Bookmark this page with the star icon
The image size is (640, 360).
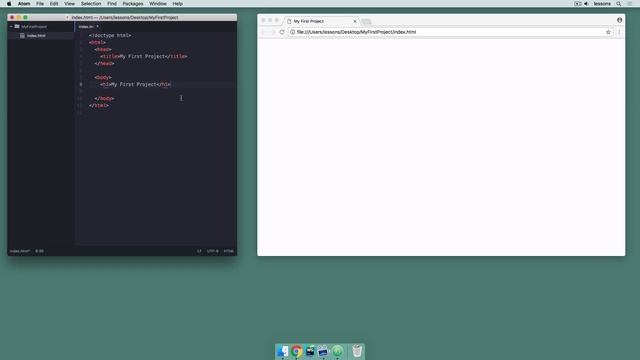click(x=608, y=32)
